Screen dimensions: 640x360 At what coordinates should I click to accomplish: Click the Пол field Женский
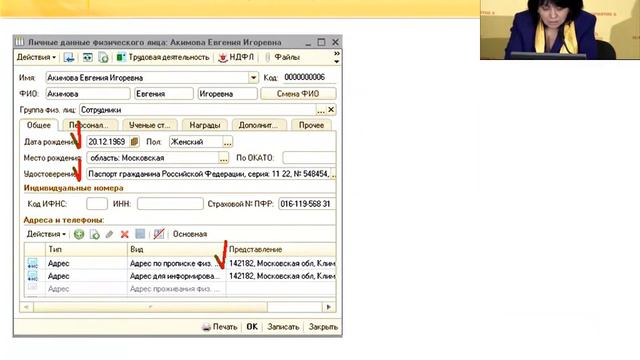point(196,142)
